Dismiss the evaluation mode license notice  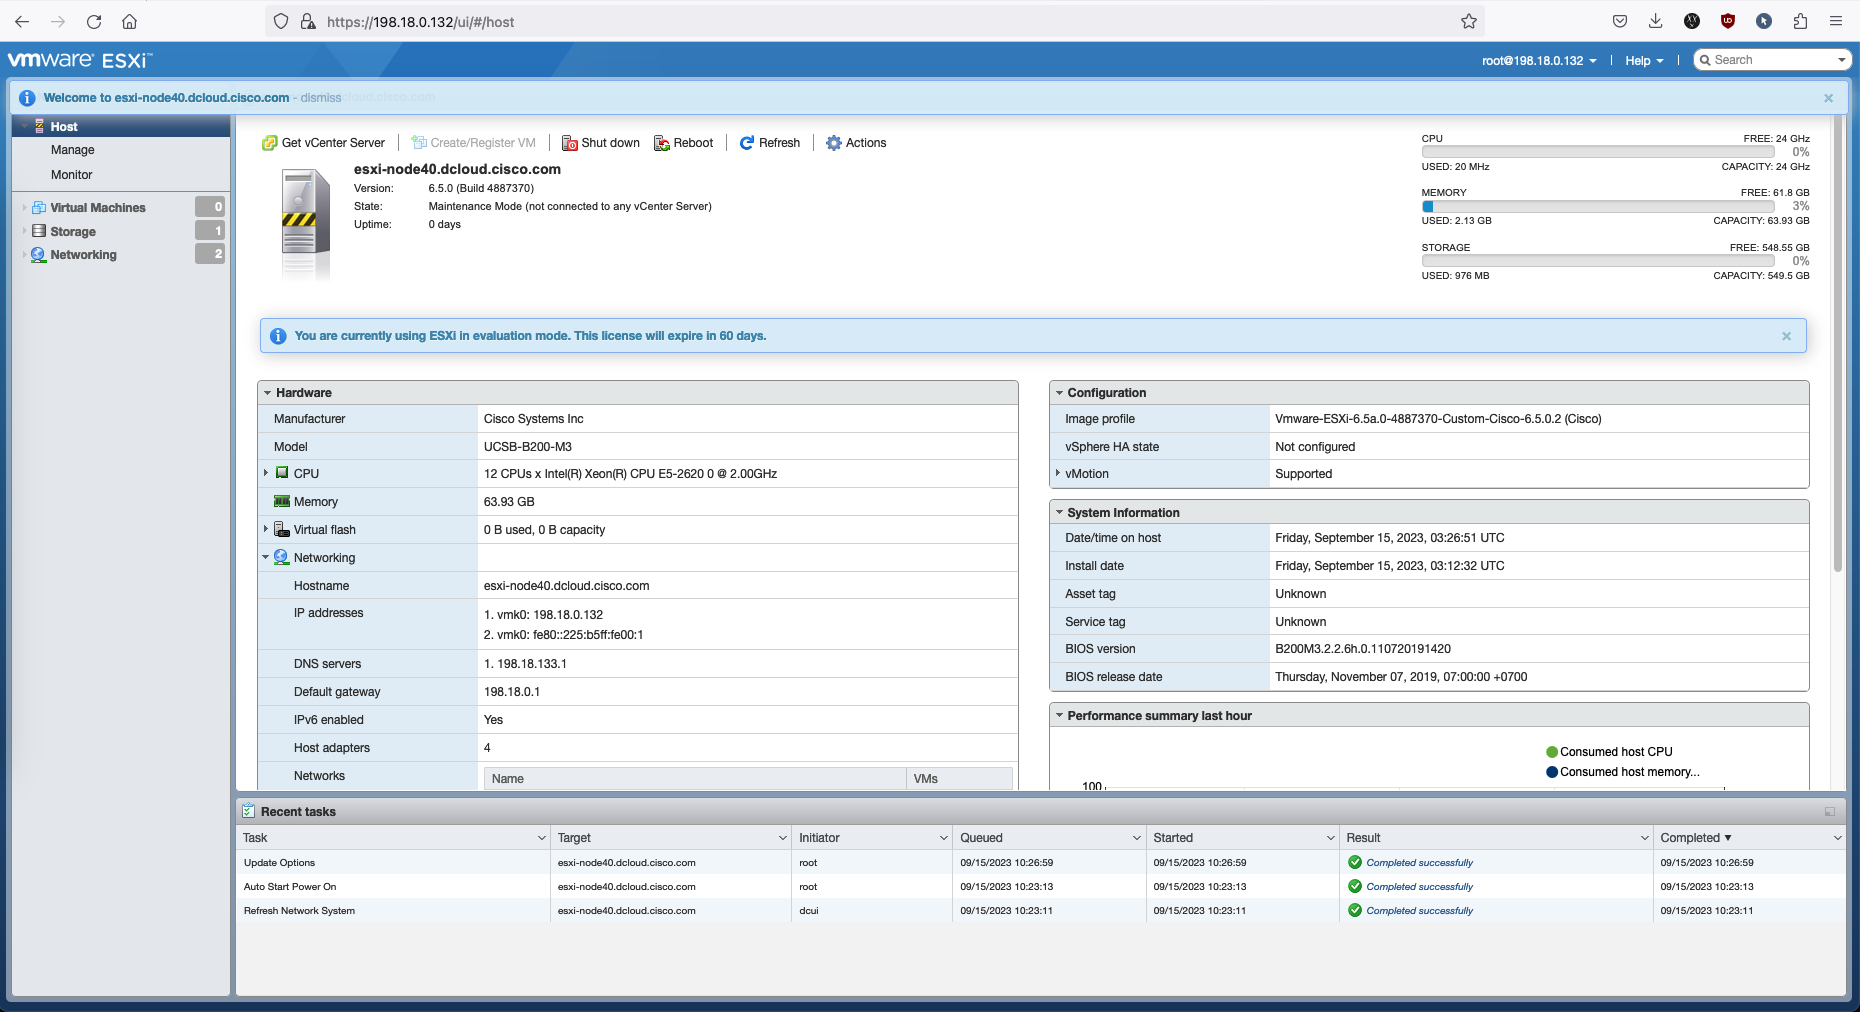coord(1786,336)
